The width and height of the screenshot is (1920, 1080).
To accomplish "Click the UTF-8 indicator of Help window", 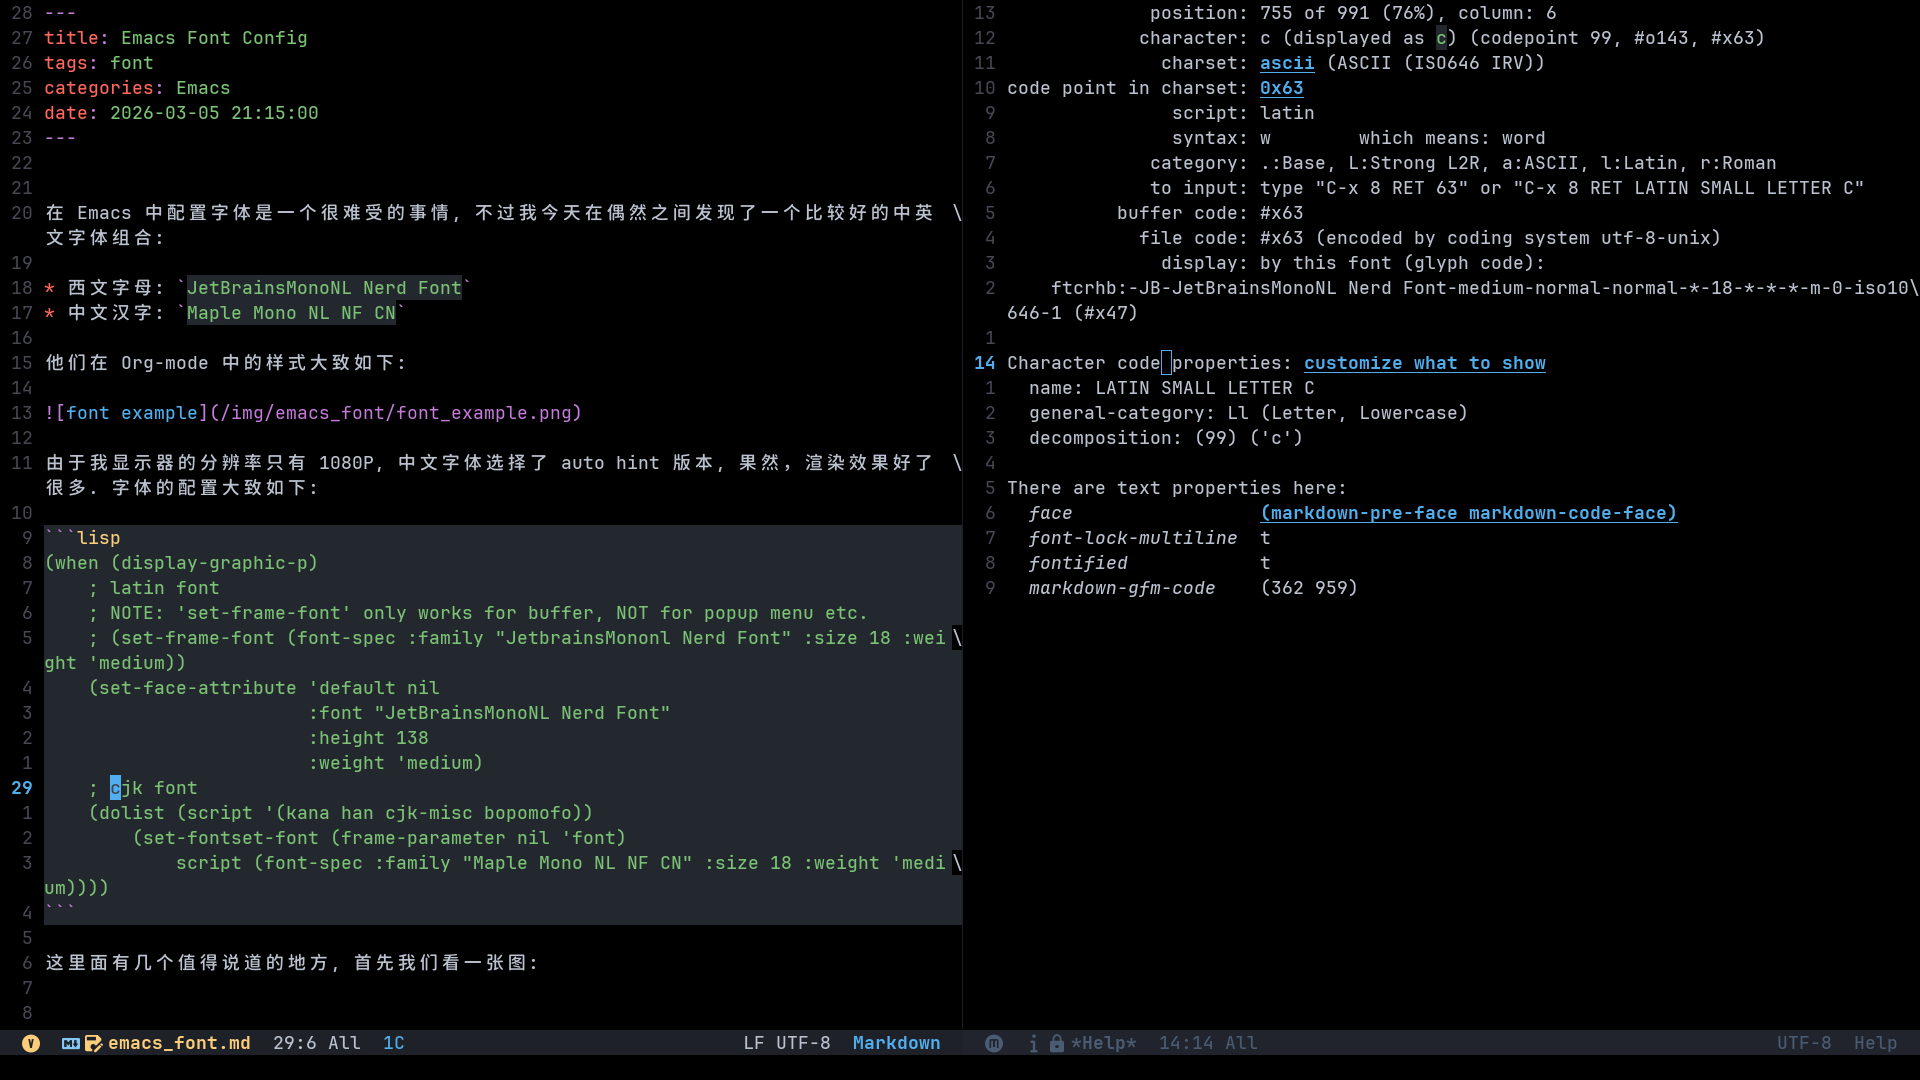I will [1803, 1043].
